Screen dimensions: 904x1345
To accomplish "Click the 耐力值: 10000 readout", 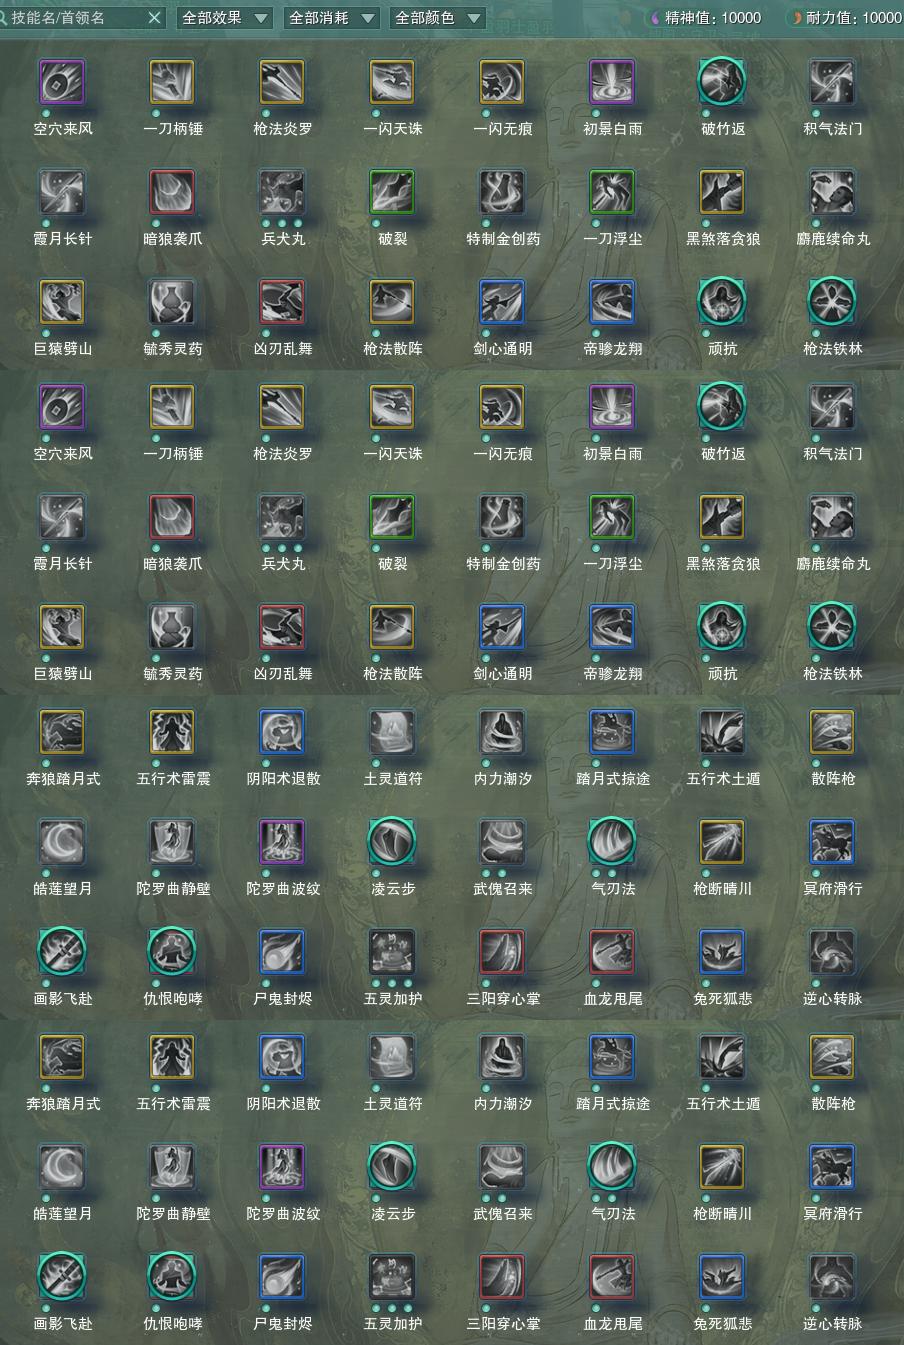I will [846, 17].
